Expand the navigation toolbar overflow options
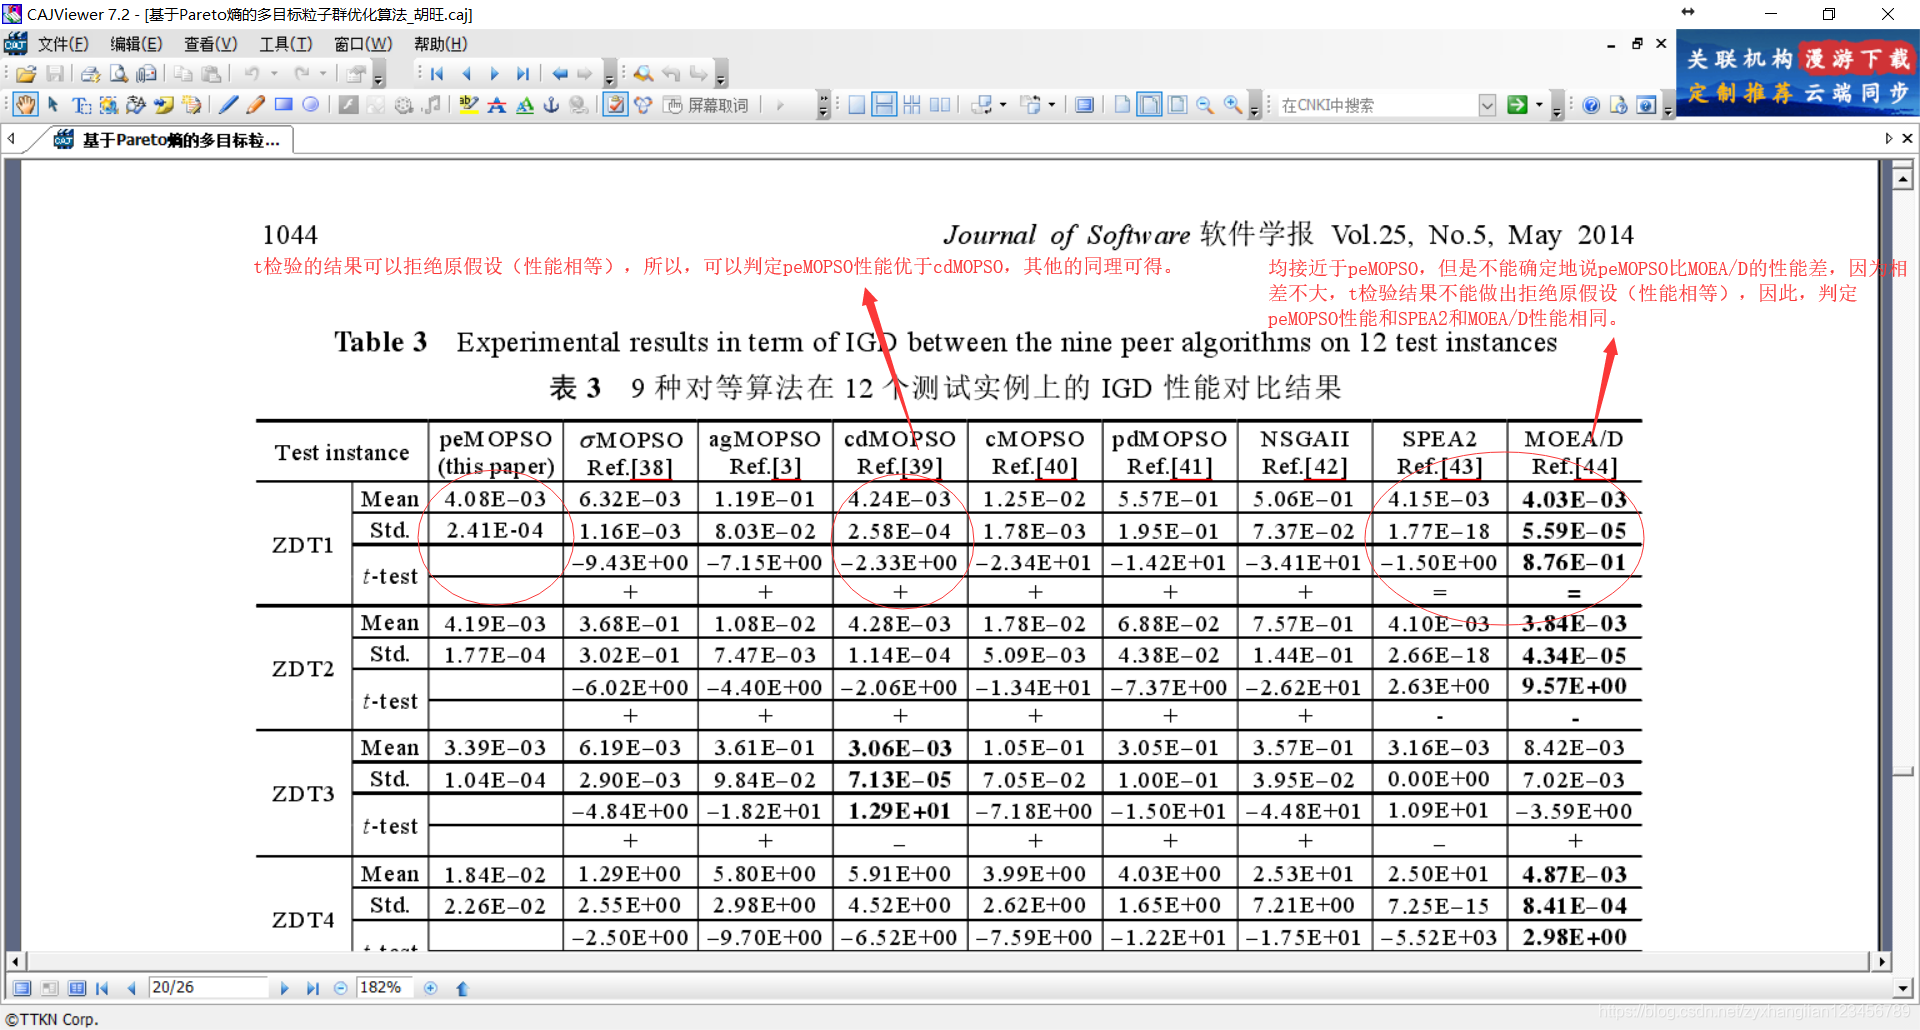1920x1030 pixels. tap(609, 76)
